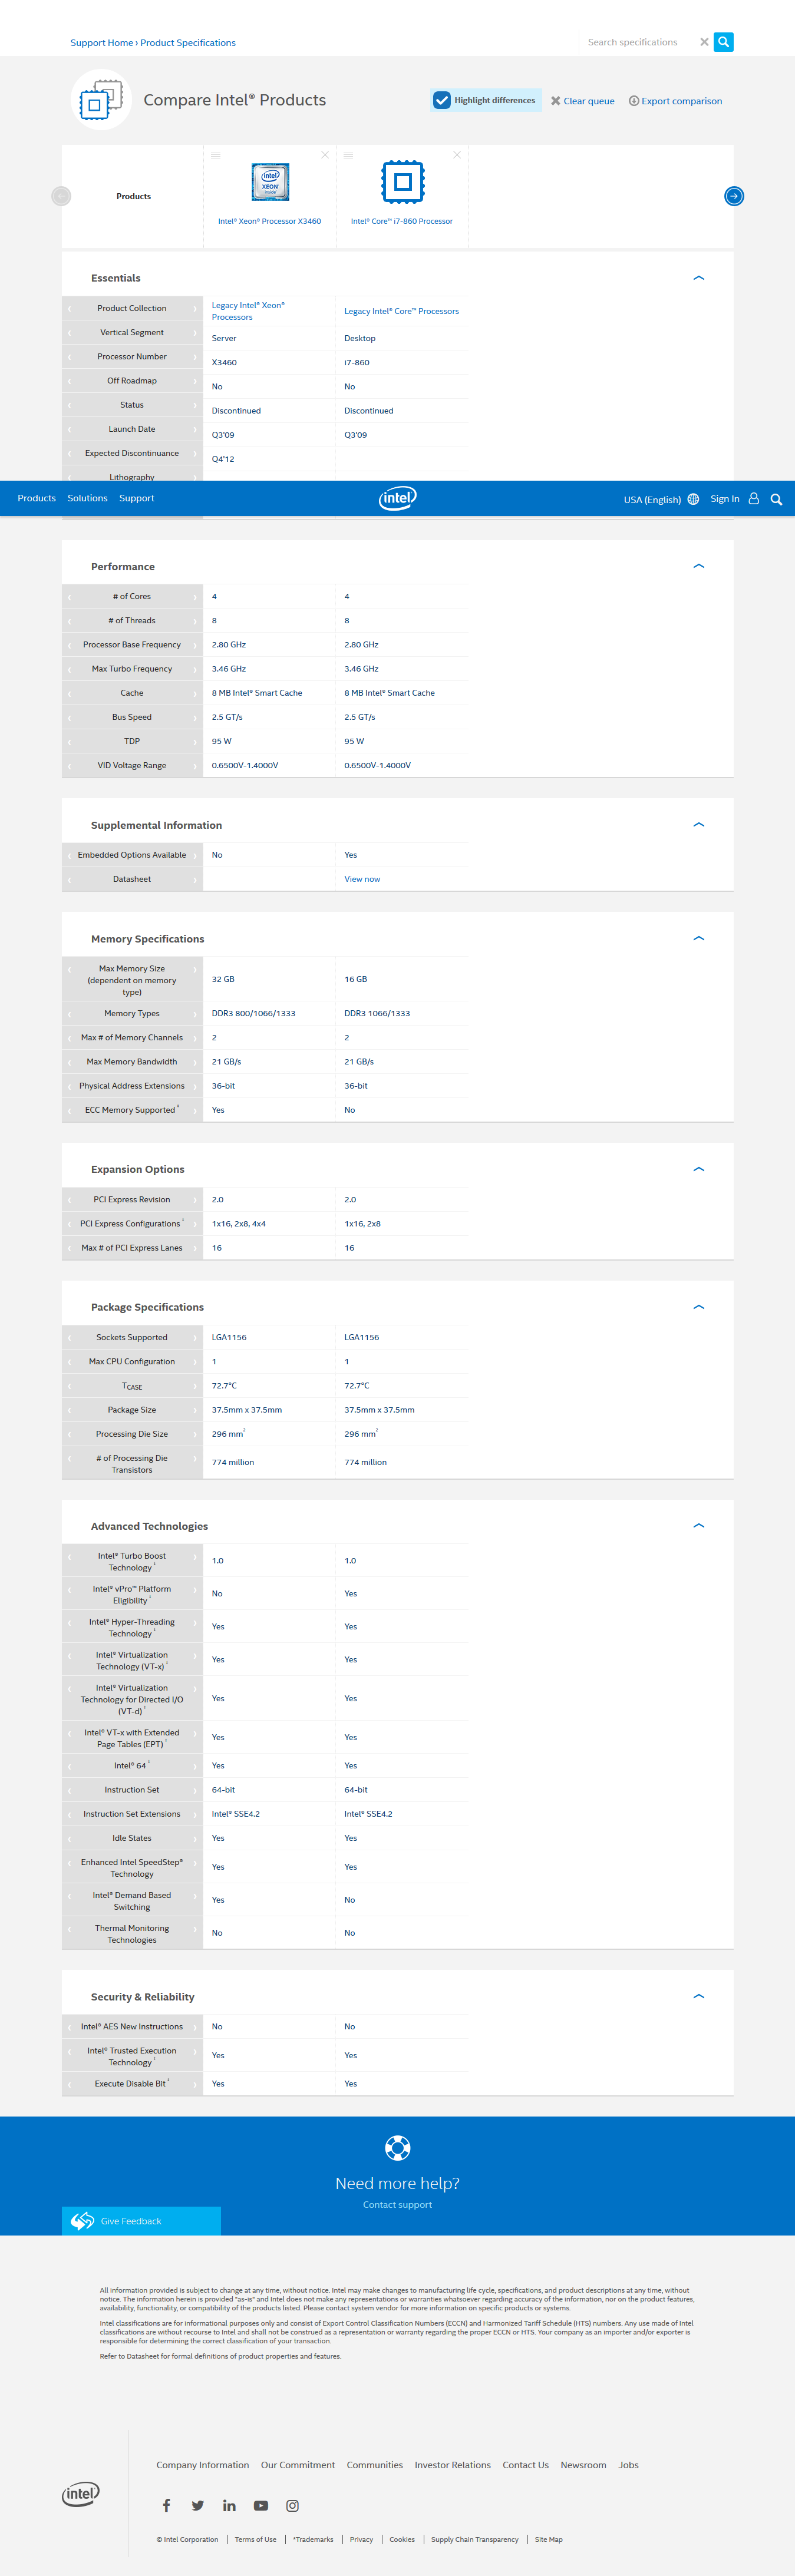The image size is (795, 2576).
Task: Collapse the Package Specifications section
Action: [699, 1307]
